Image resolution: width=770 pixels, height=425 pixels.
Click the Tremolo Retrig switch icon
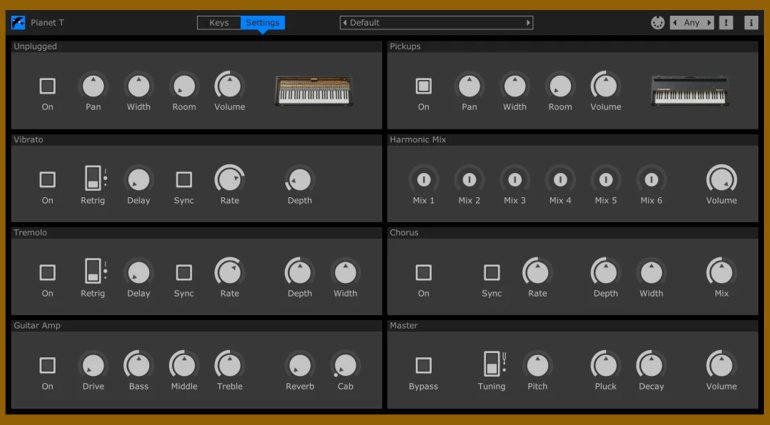92,272
